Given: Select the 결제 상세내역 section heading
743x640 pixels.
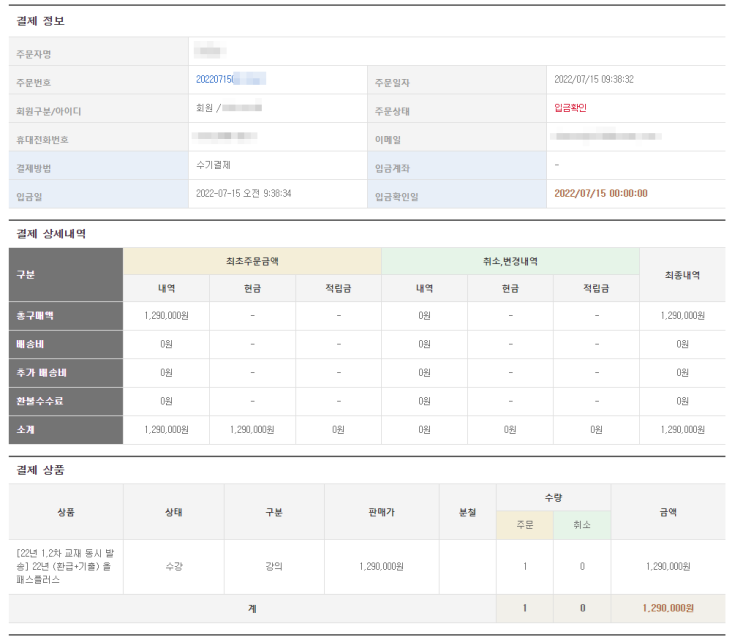Looking at the screenshot, I should pos(51,234).
